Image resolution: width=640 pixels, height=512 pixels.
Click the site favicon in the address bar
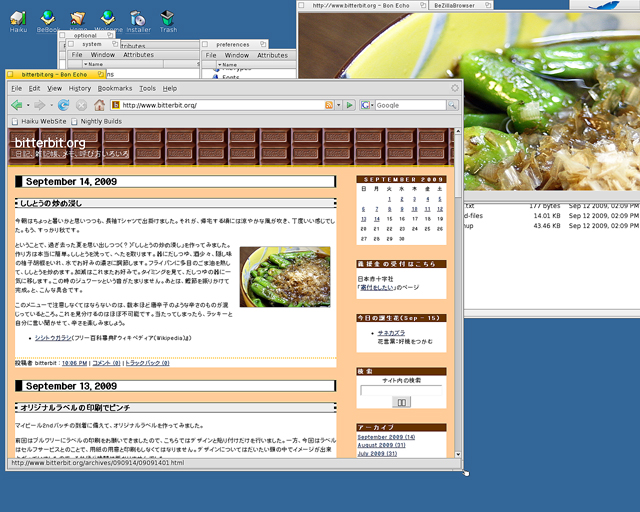pyautogui.click(x=116, y=105)
